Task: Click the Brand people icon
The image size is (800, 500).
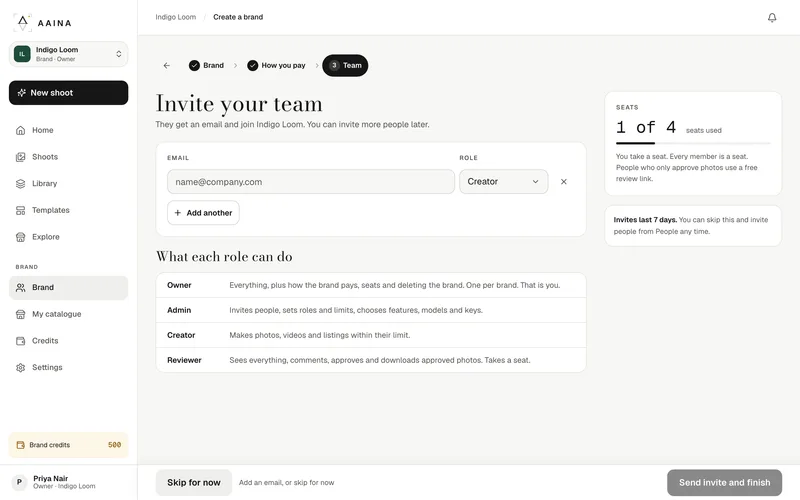Action: click(x=20, y=288)
